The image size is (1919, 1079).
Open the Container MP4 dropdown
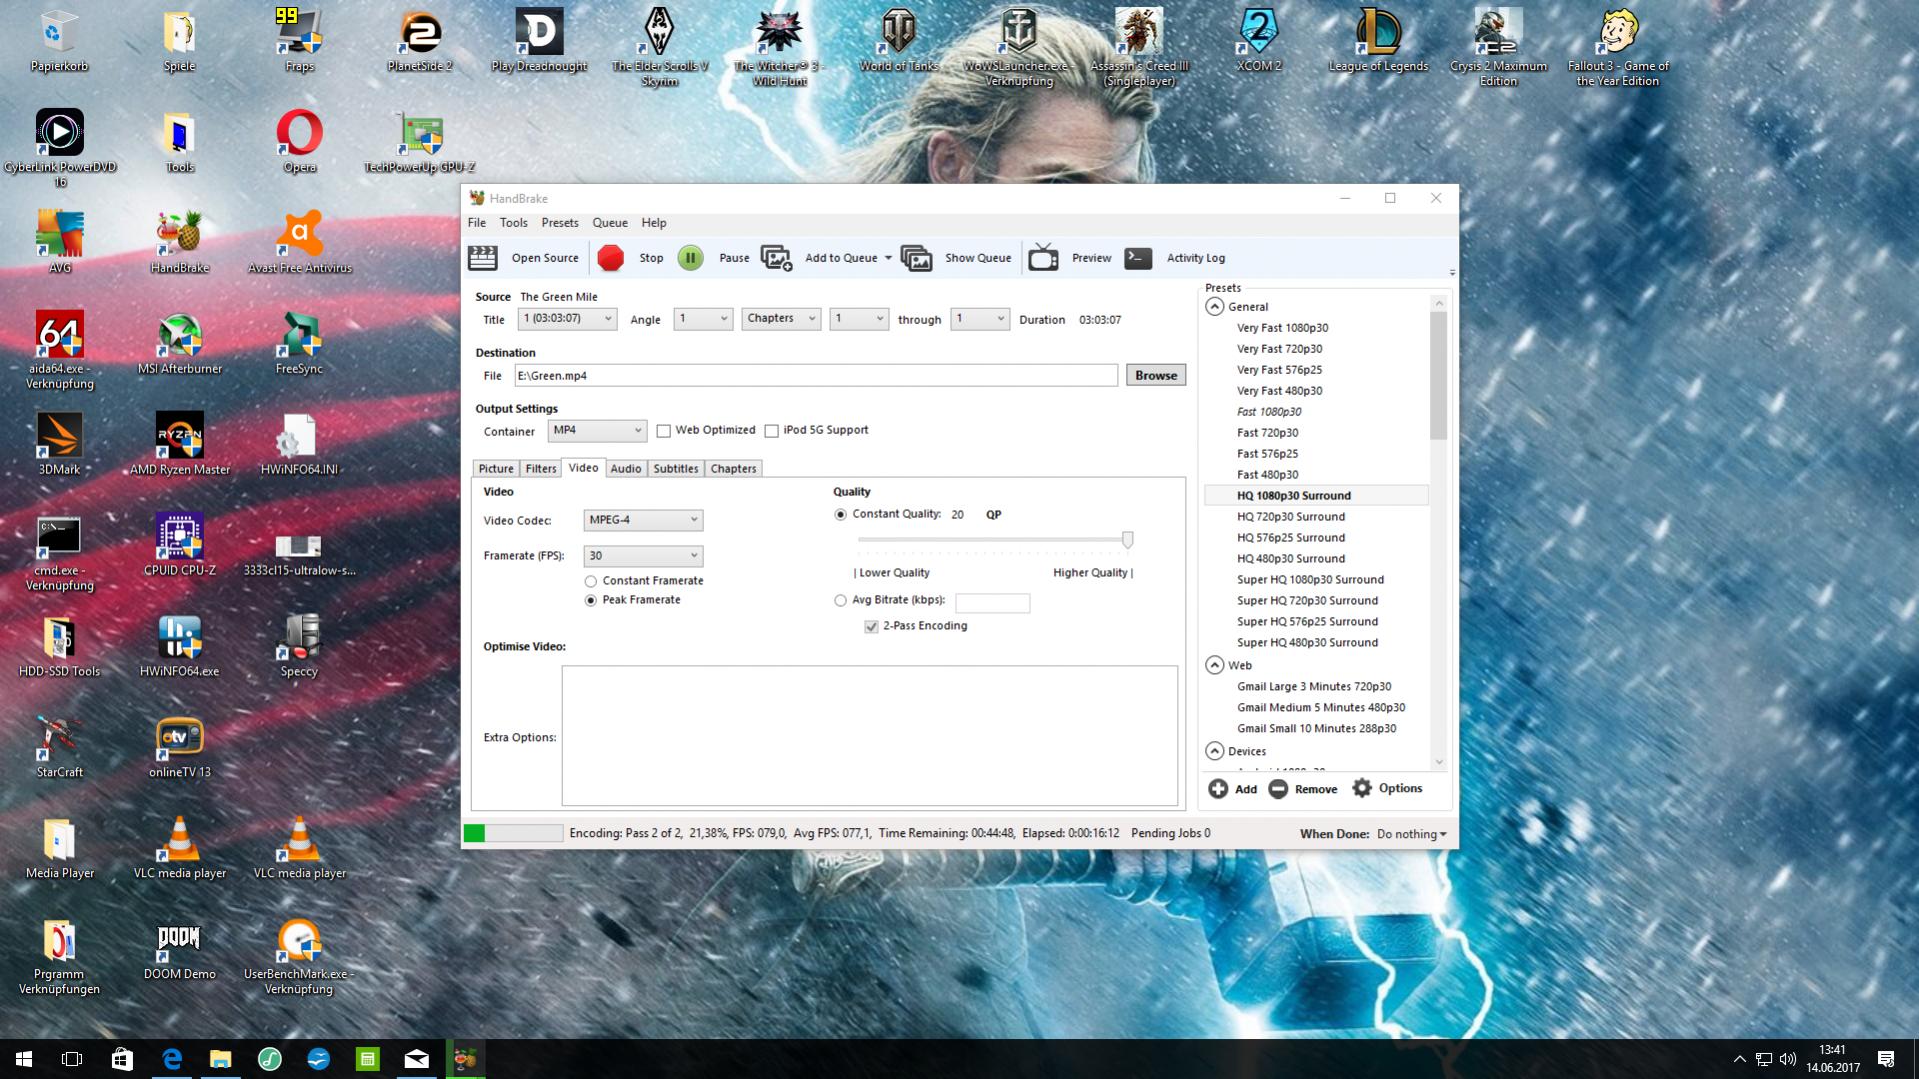[x=597, y=431]
